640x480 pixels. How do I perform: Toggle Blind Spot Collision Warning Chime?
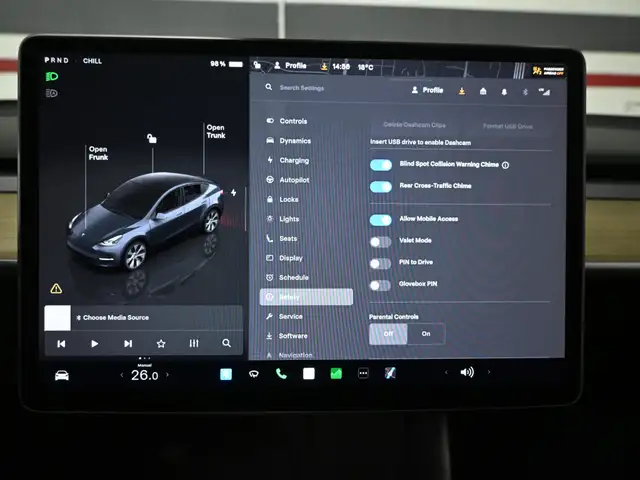(381, 165)
